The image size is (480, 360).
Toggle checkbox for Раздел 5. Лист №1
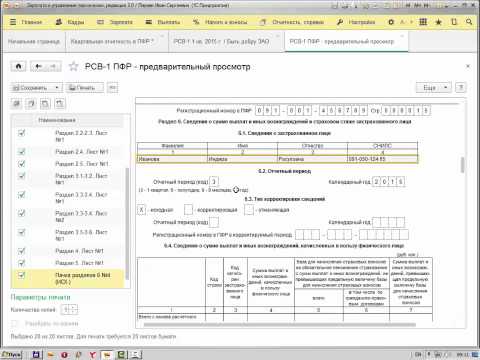22,263
